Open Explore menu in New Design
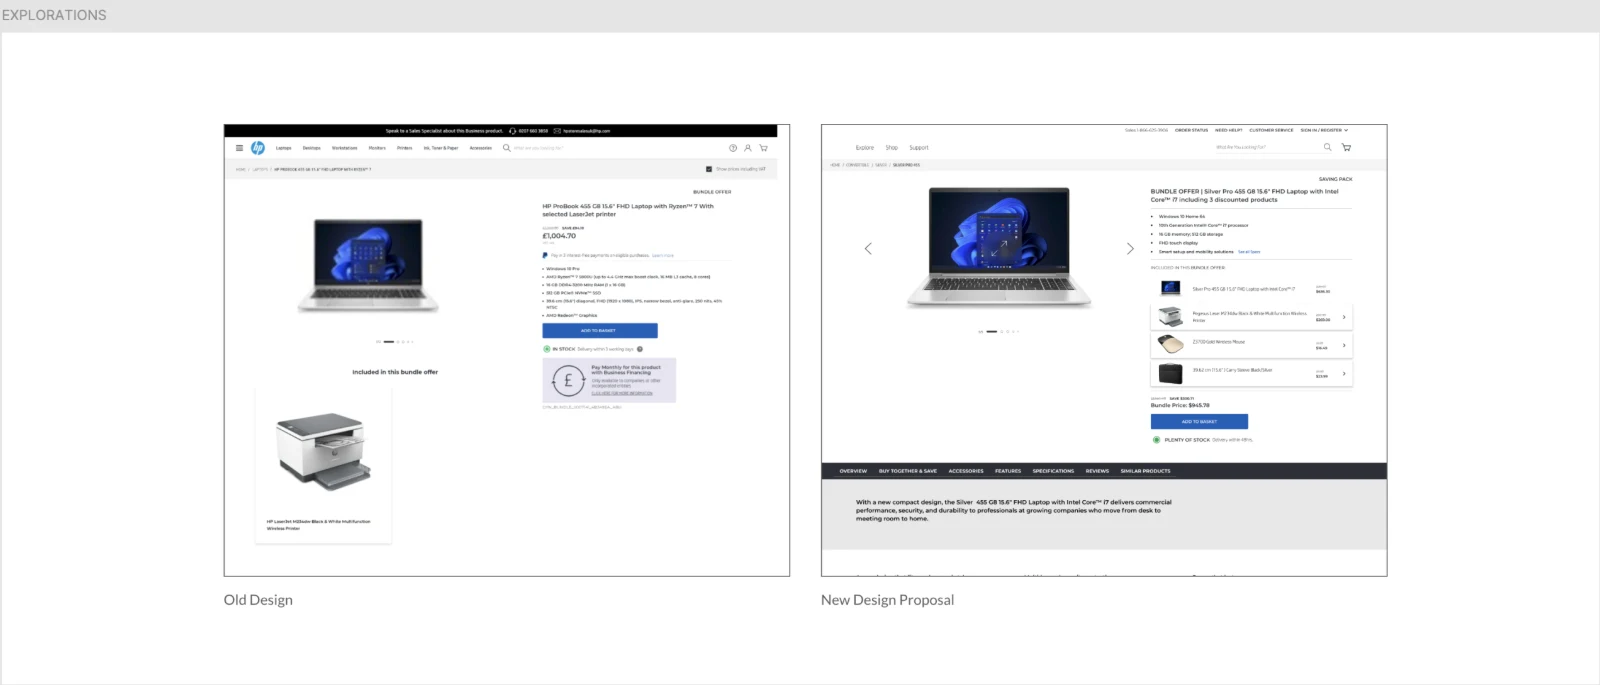Image resolution: width=1600 pixels, height=685 pixels. (865, 148)
